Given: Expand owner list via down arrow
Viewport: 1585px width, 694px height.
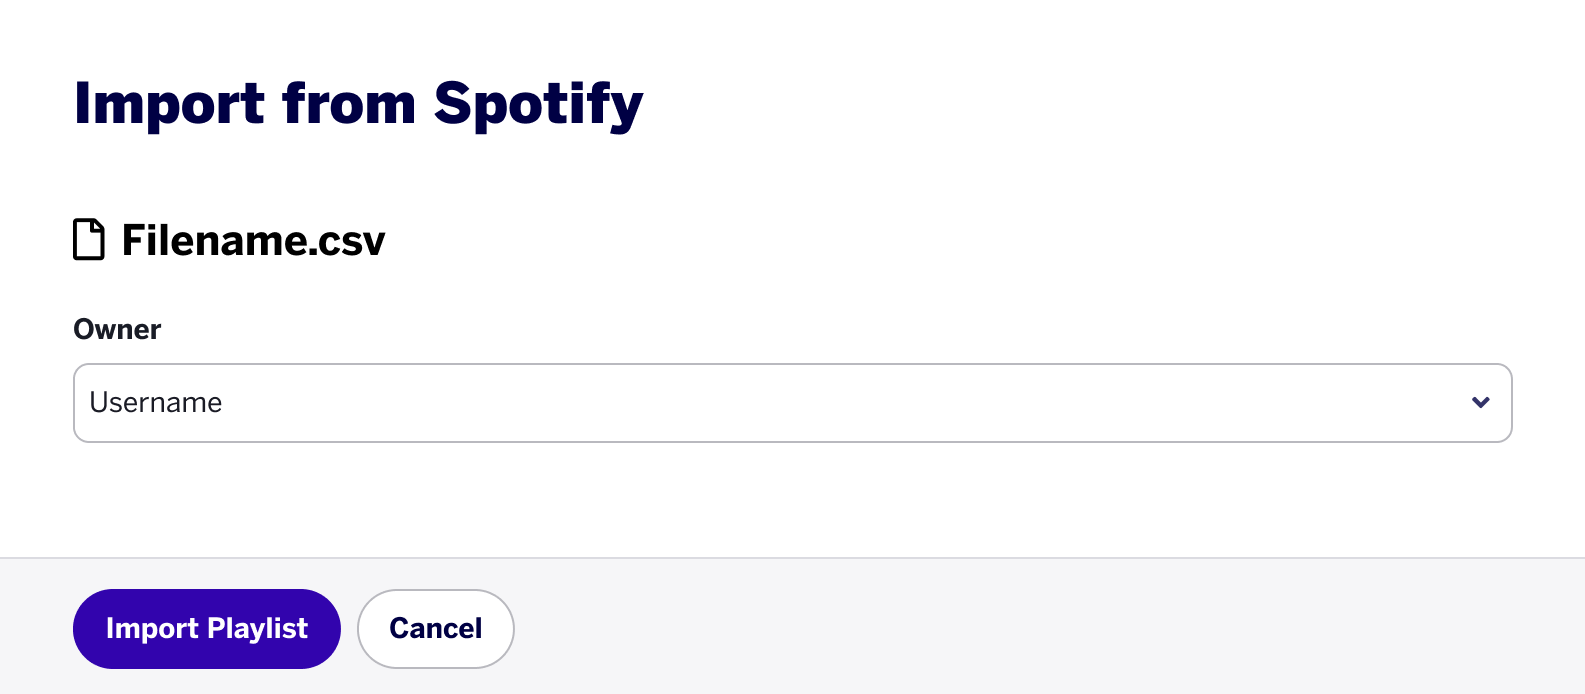Looking at the screenshot, I should [x=1481, y=402].
